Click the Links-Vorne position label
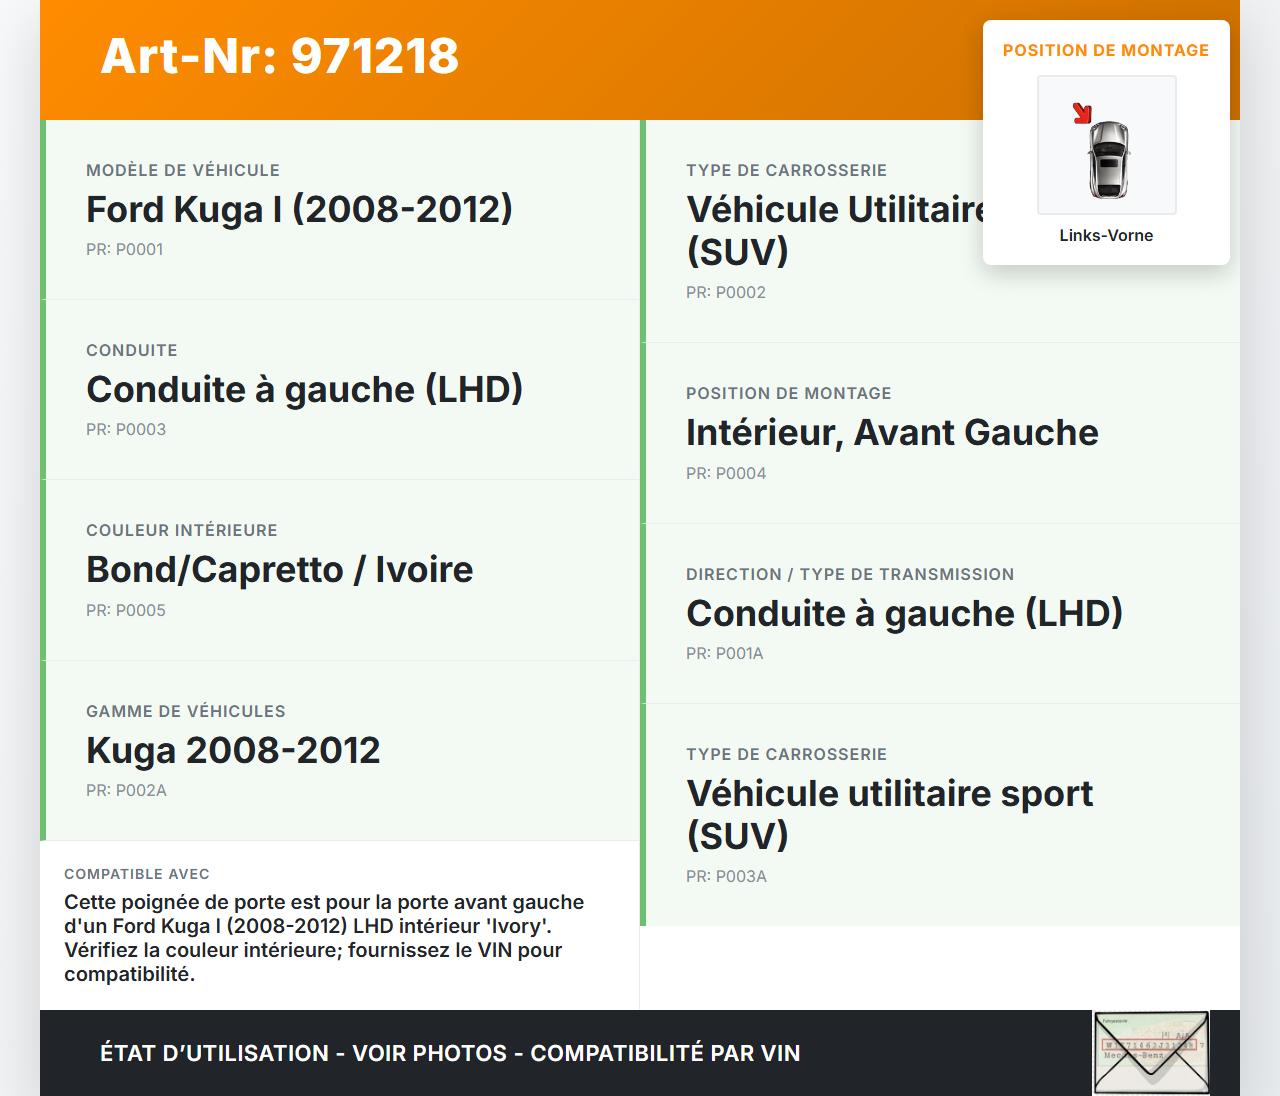This screenshot has height=1096, width=1280. pos(1106,235)
